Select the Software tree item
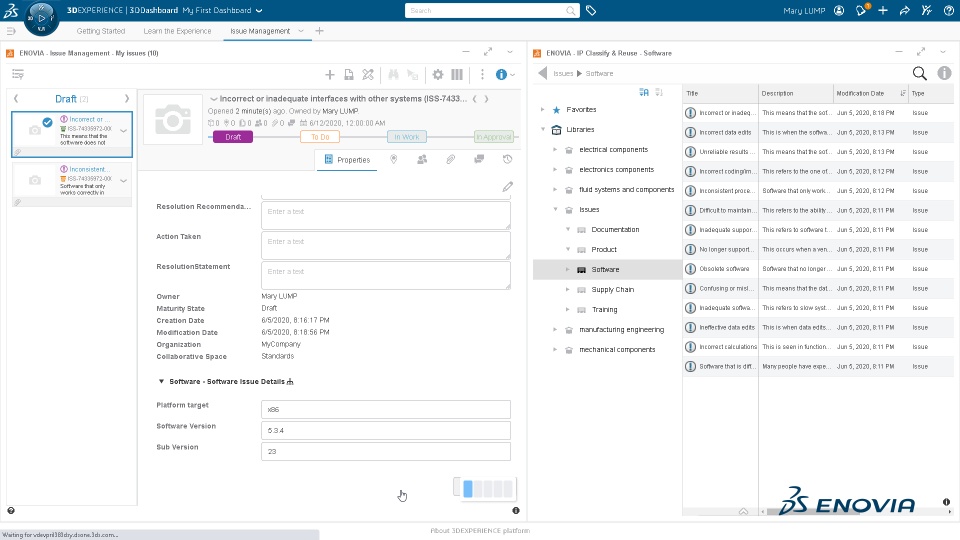Screen dimensions: 960x540 [x=607, y=269]
